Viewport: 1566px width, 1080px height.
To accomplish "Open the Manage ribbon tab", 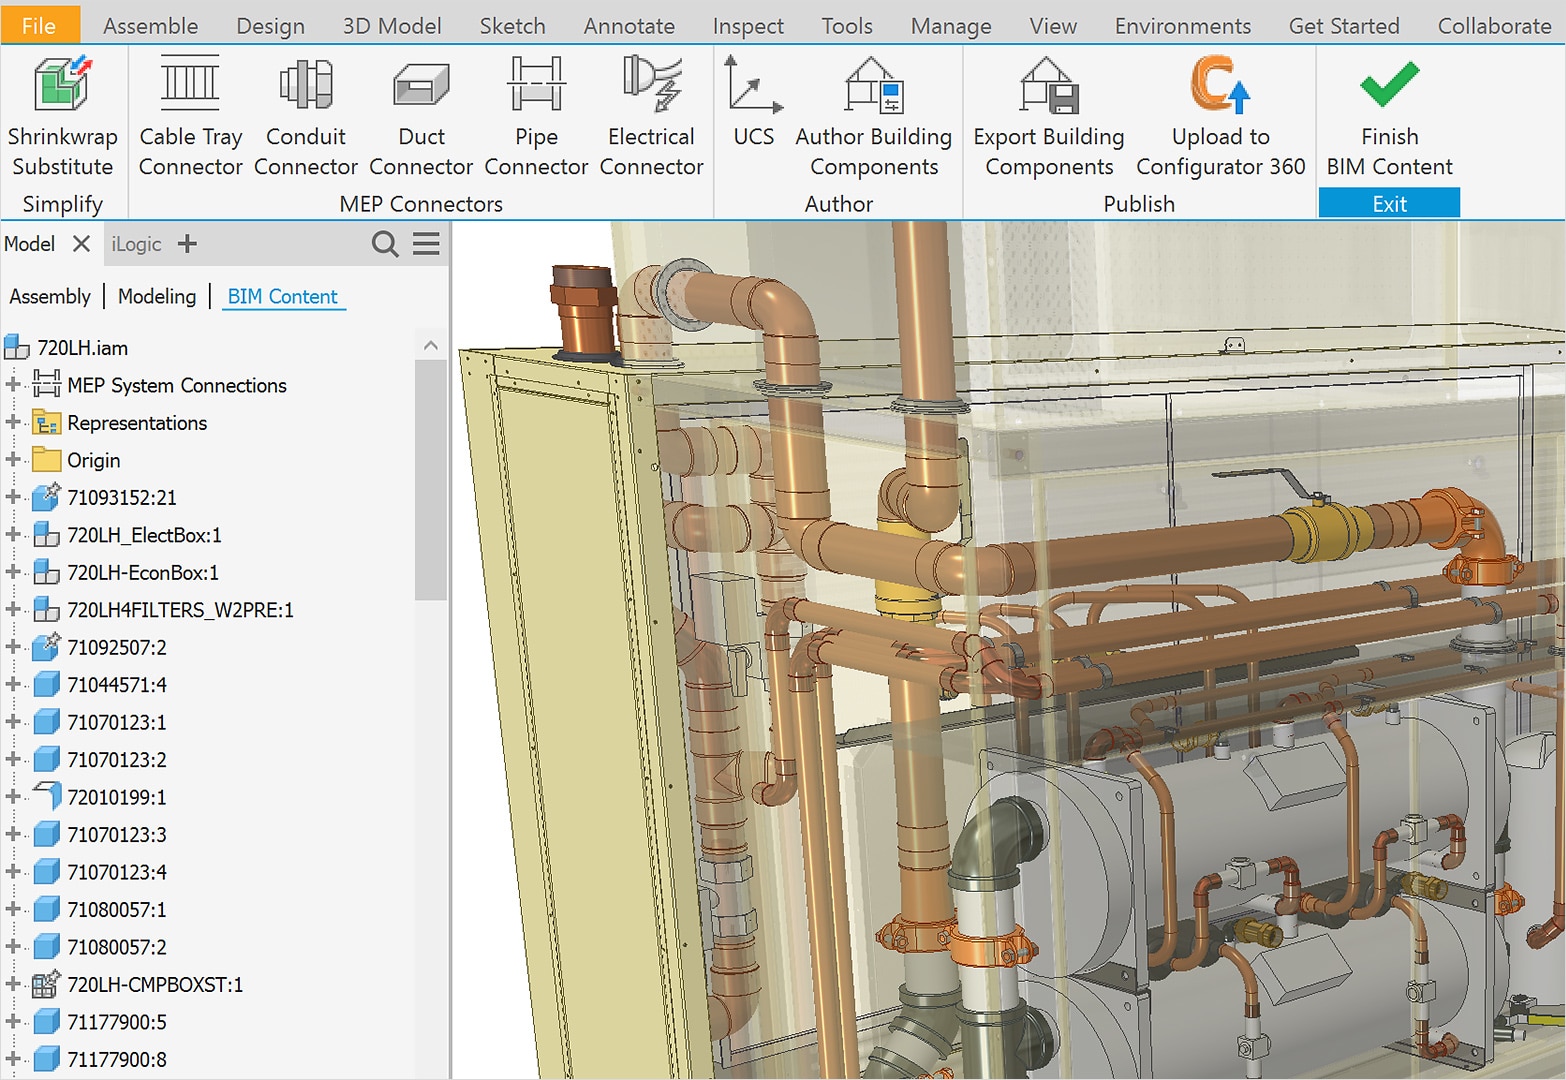I will (951, 26).
